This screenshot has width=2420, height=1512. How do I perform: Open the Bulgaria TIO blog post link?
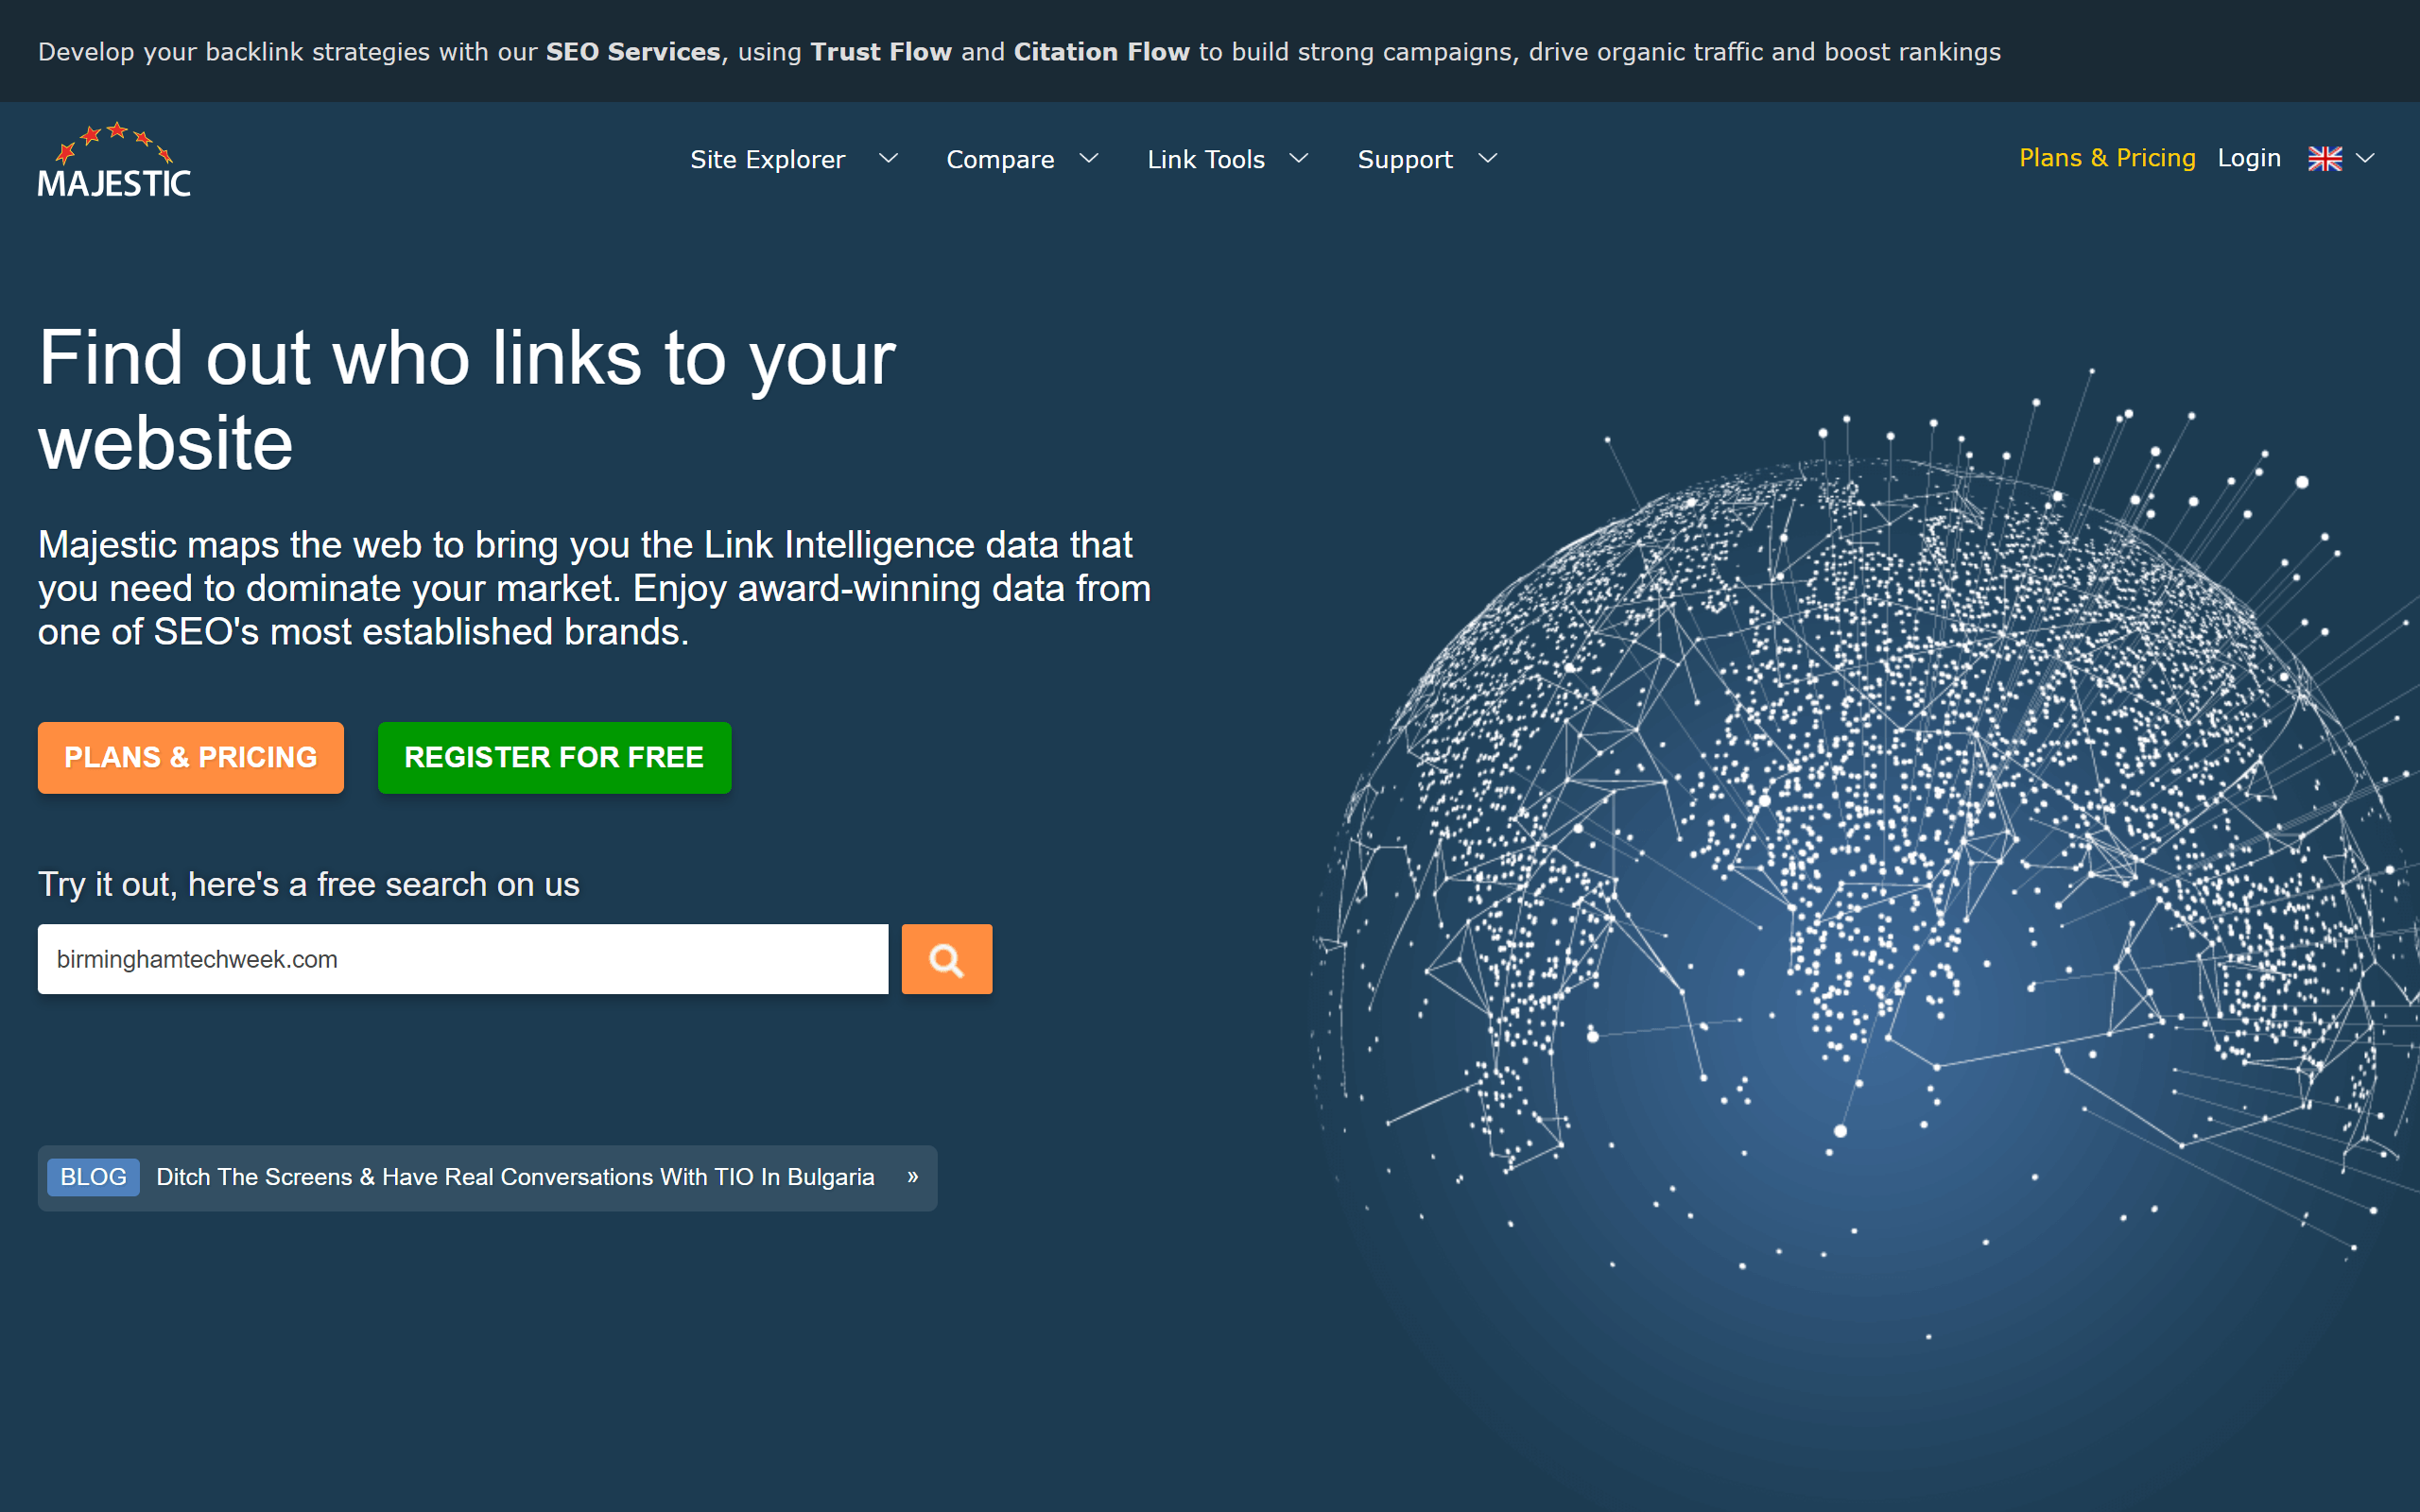515,1177
